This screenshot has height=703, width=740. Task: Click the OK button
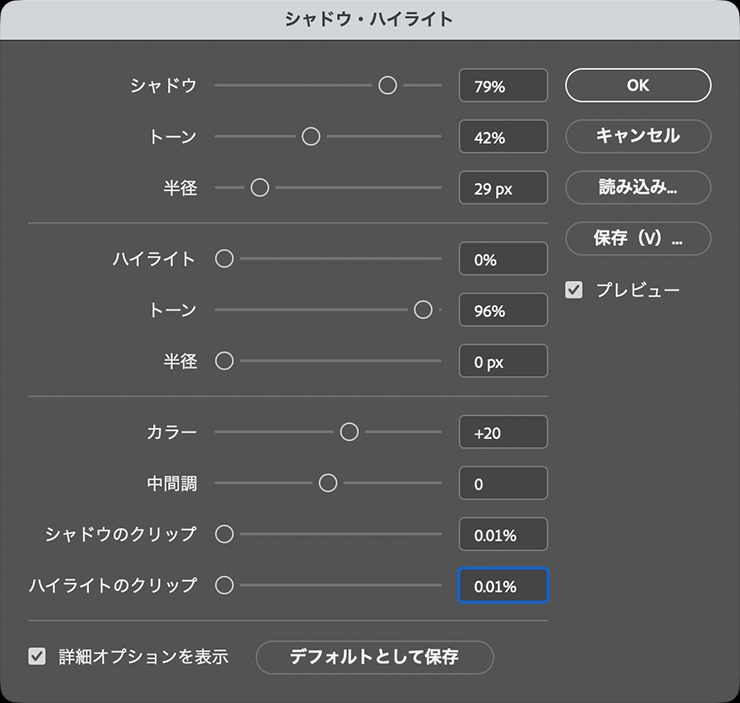coord(638,85)
